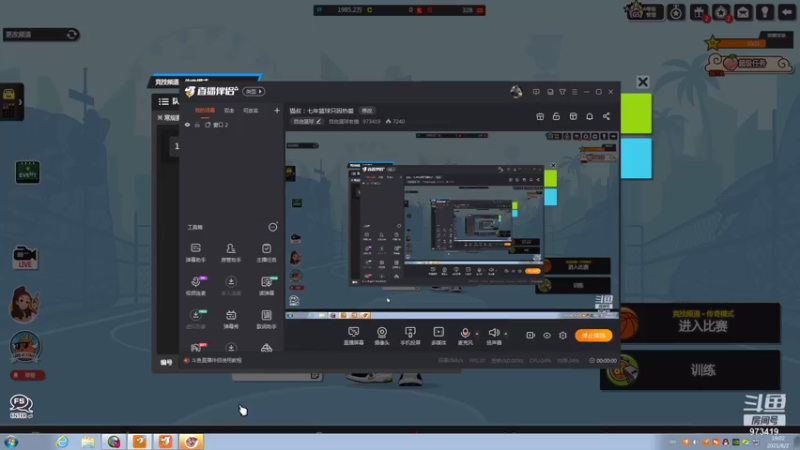
Task: Toggle the lock on Window 2 source
Action: pos(197,125)
